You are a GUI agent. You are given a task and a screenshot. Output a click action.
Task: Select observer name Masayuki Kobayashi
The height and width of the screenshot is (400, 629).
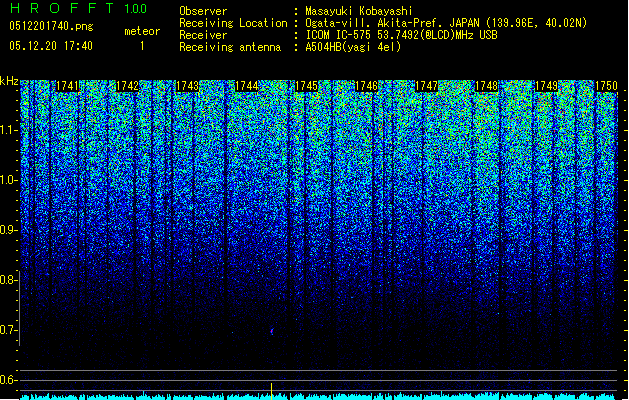[x=359, y=11]
